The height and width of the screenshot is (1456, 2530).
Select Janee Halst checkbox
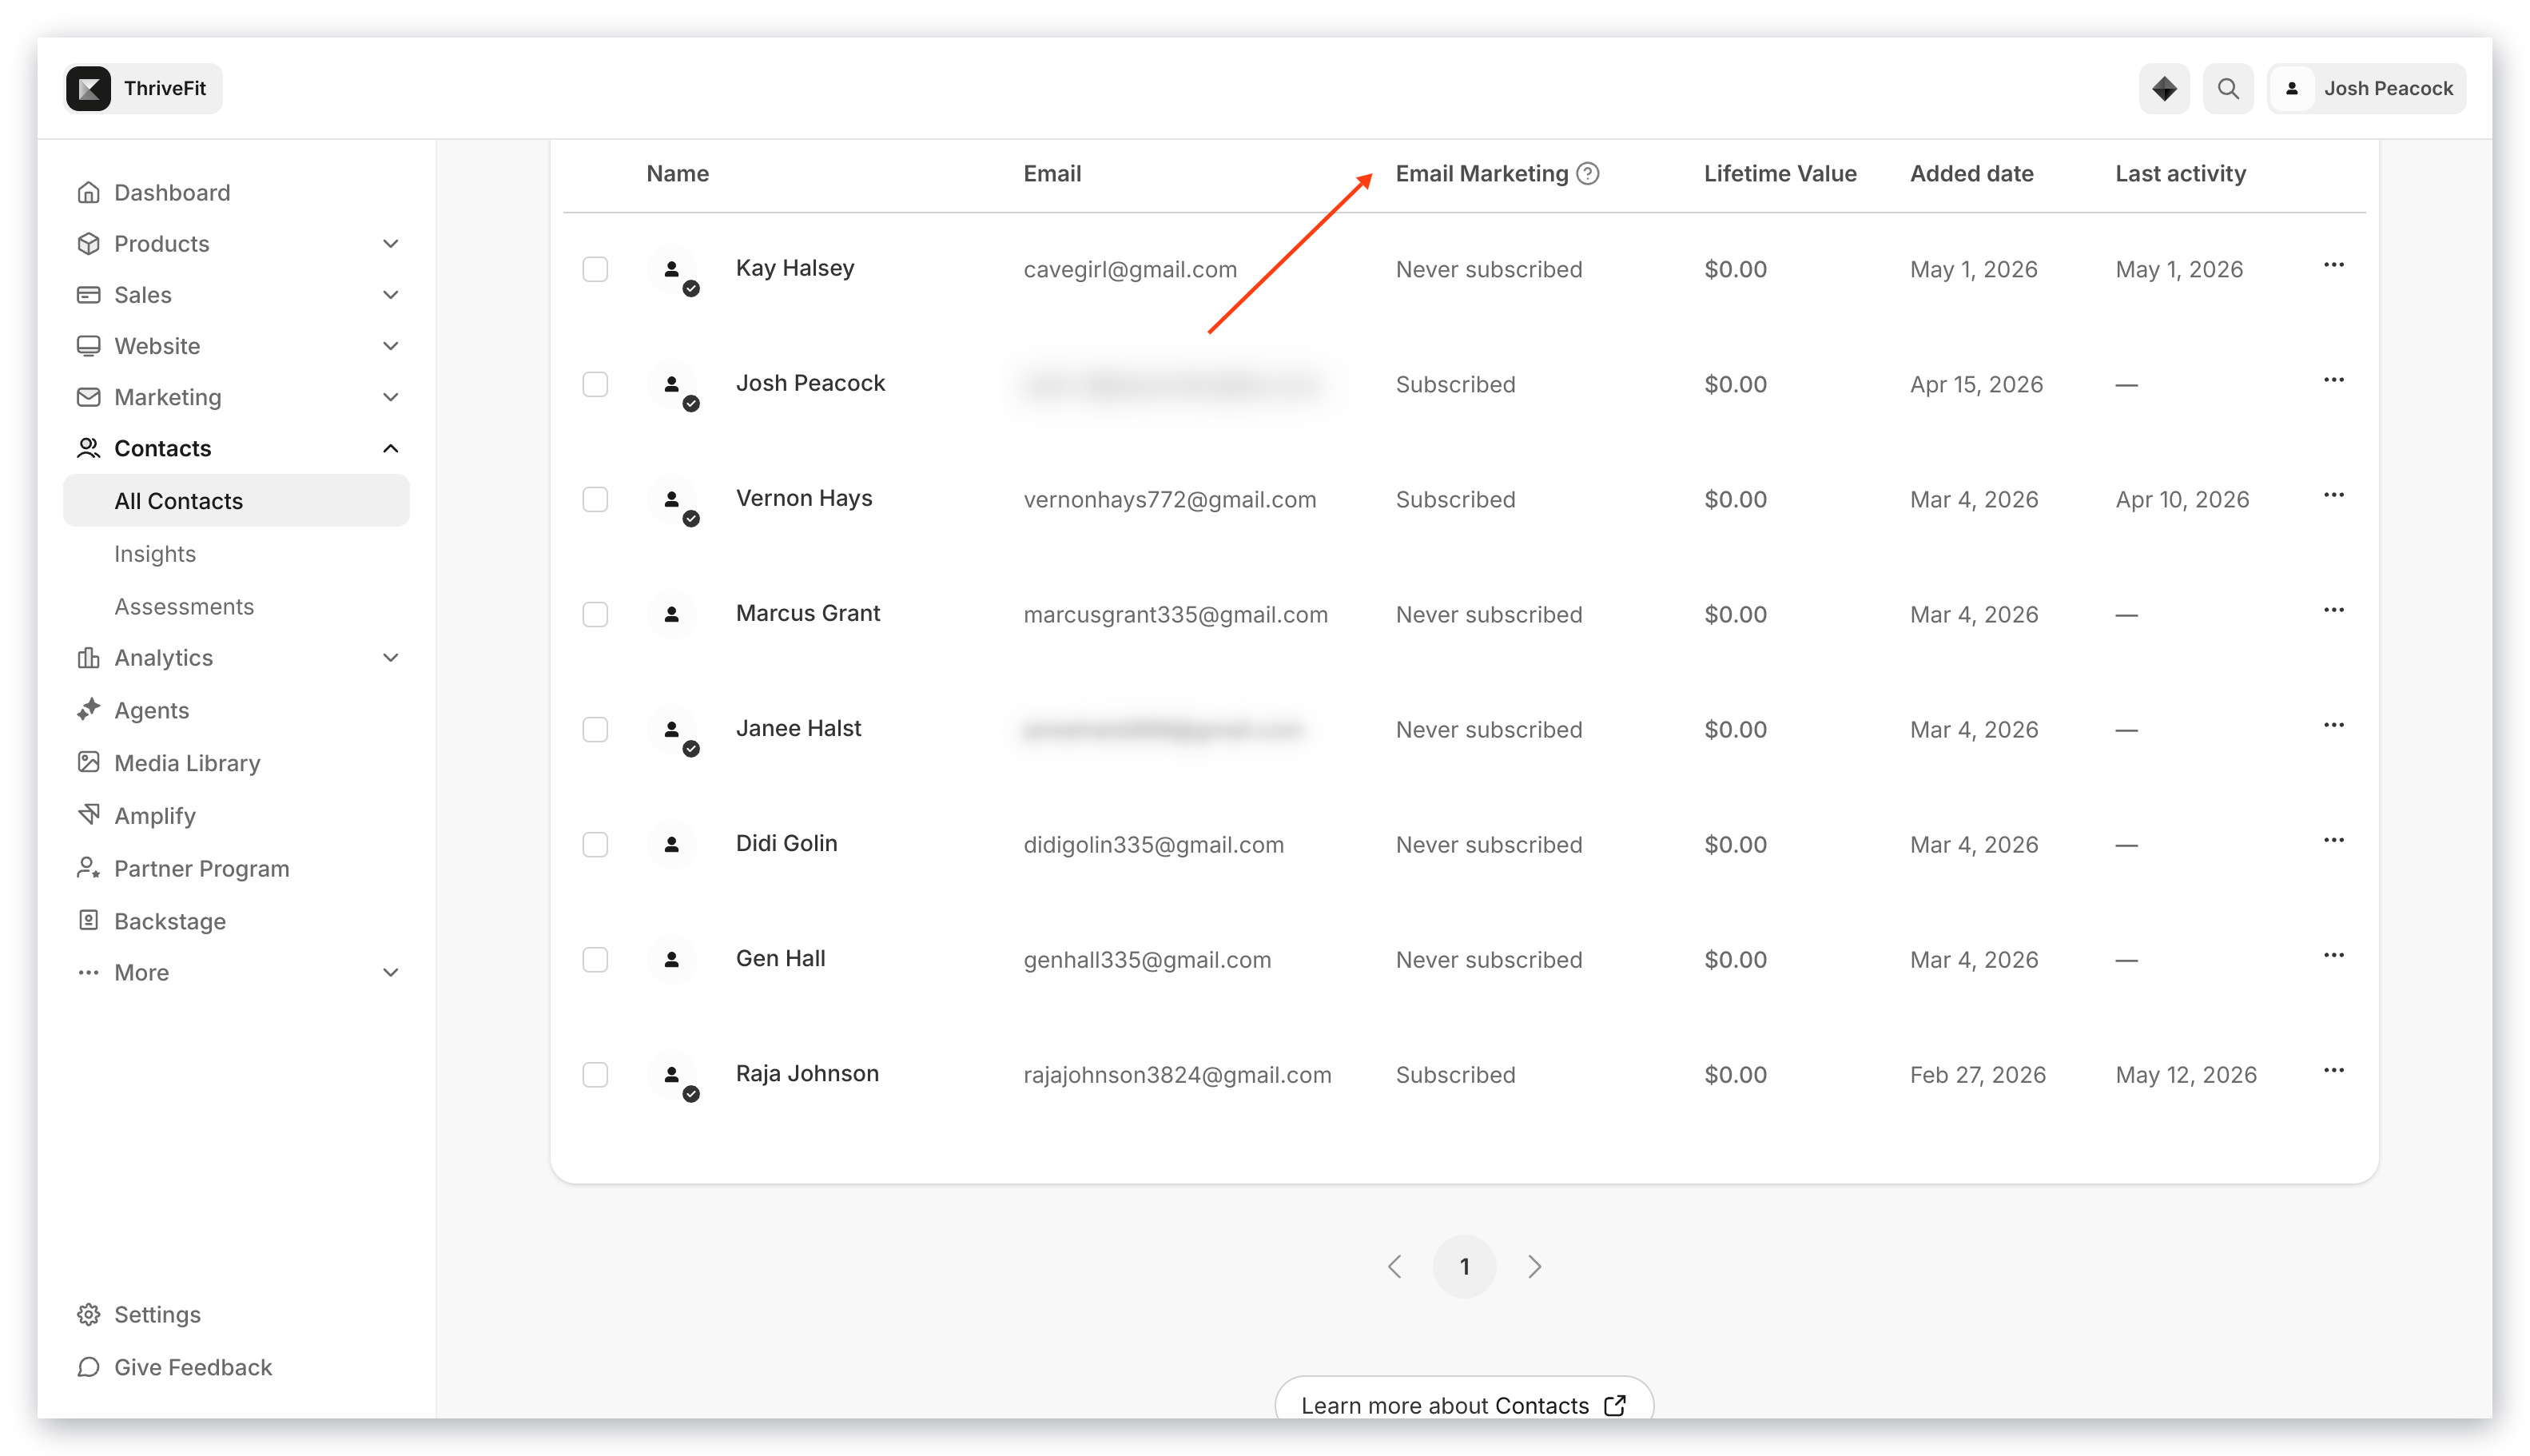click(x=595, y=729)
